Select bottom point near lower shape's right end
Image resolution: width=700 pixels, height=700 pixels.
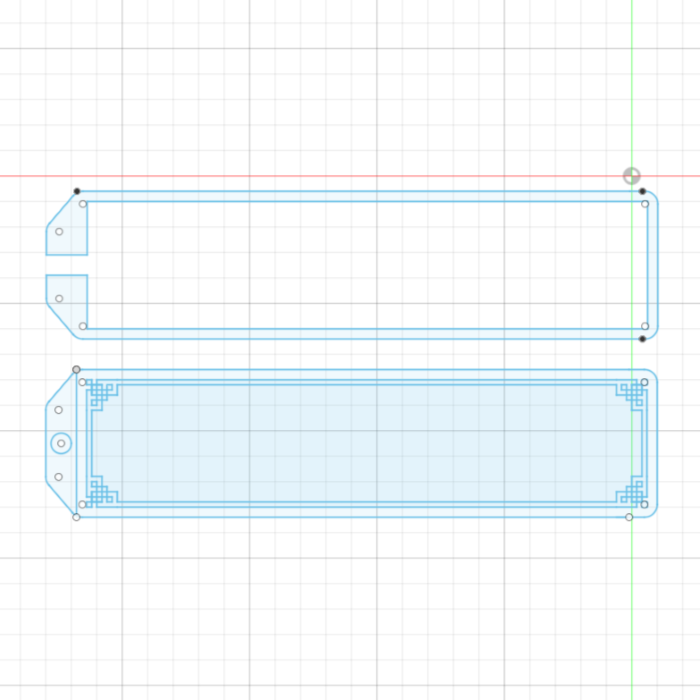pos(629,517)
